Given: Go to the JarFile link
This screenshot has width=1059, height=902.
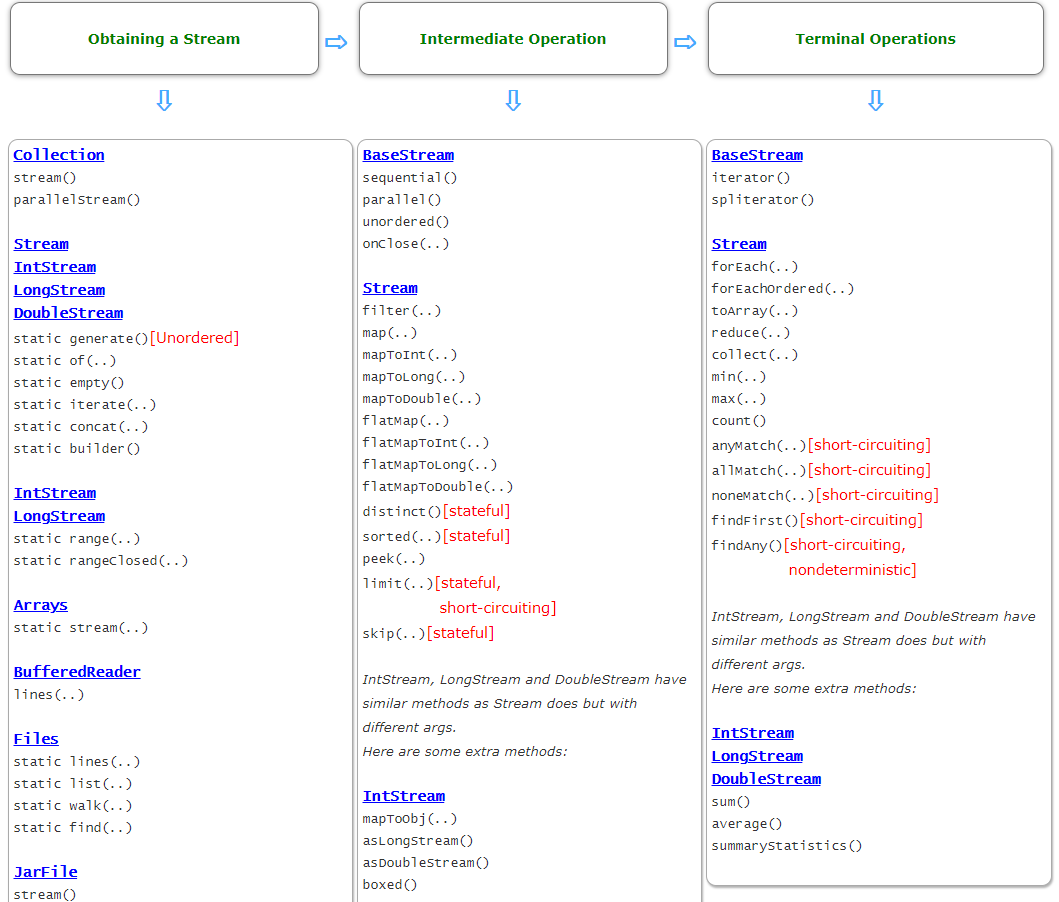Looking at the screenshot, I should point(45,872).
